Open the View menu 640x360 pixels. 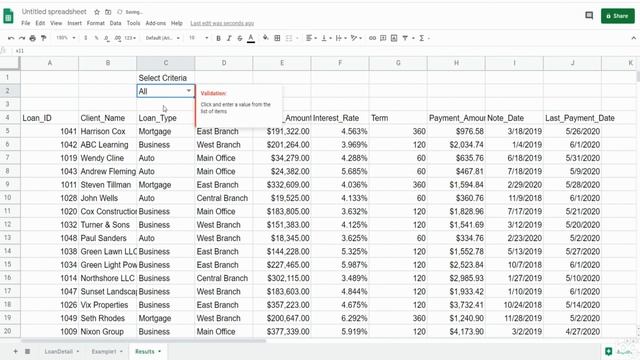coord(56,23)
